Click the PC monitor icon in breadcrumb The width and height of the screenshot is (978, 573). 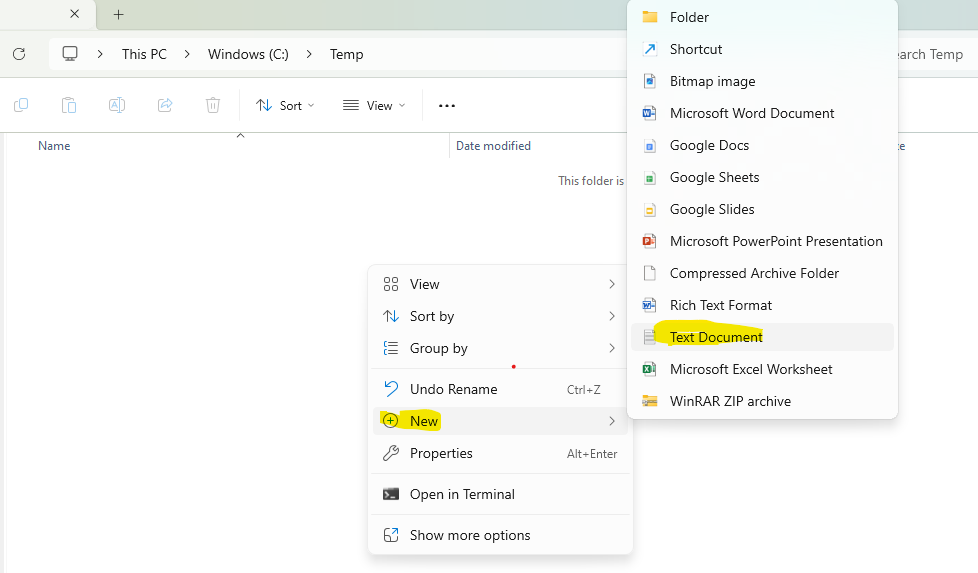70,54
